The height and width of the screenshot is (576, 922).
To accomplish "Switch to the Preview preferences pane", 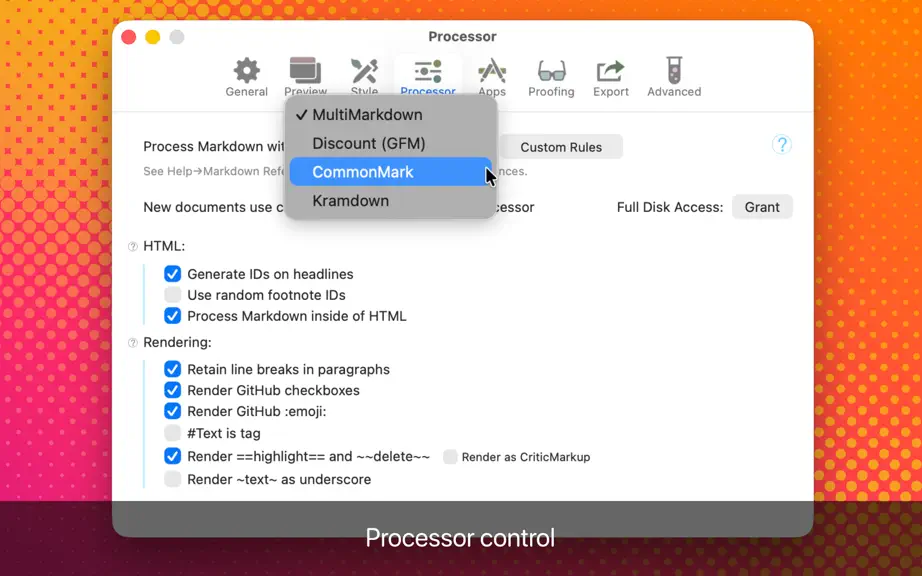I will pos(305,77).
